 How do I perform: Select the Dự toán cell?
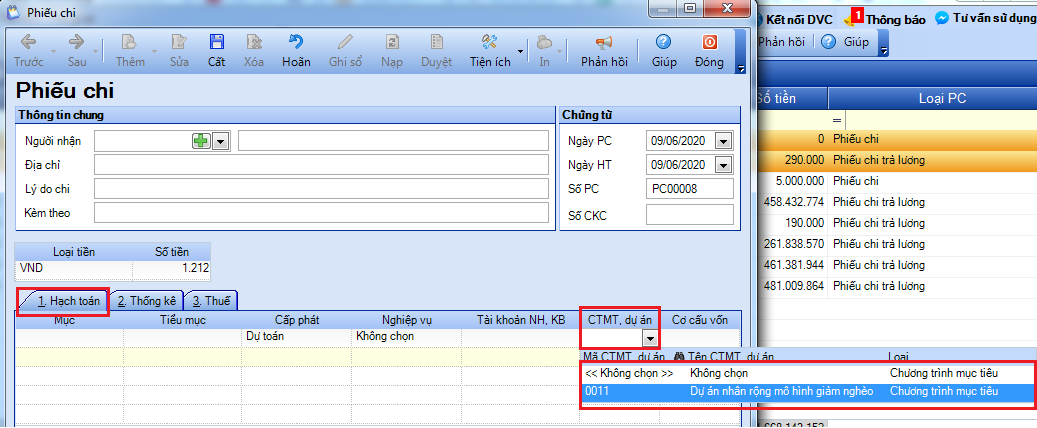297,337
